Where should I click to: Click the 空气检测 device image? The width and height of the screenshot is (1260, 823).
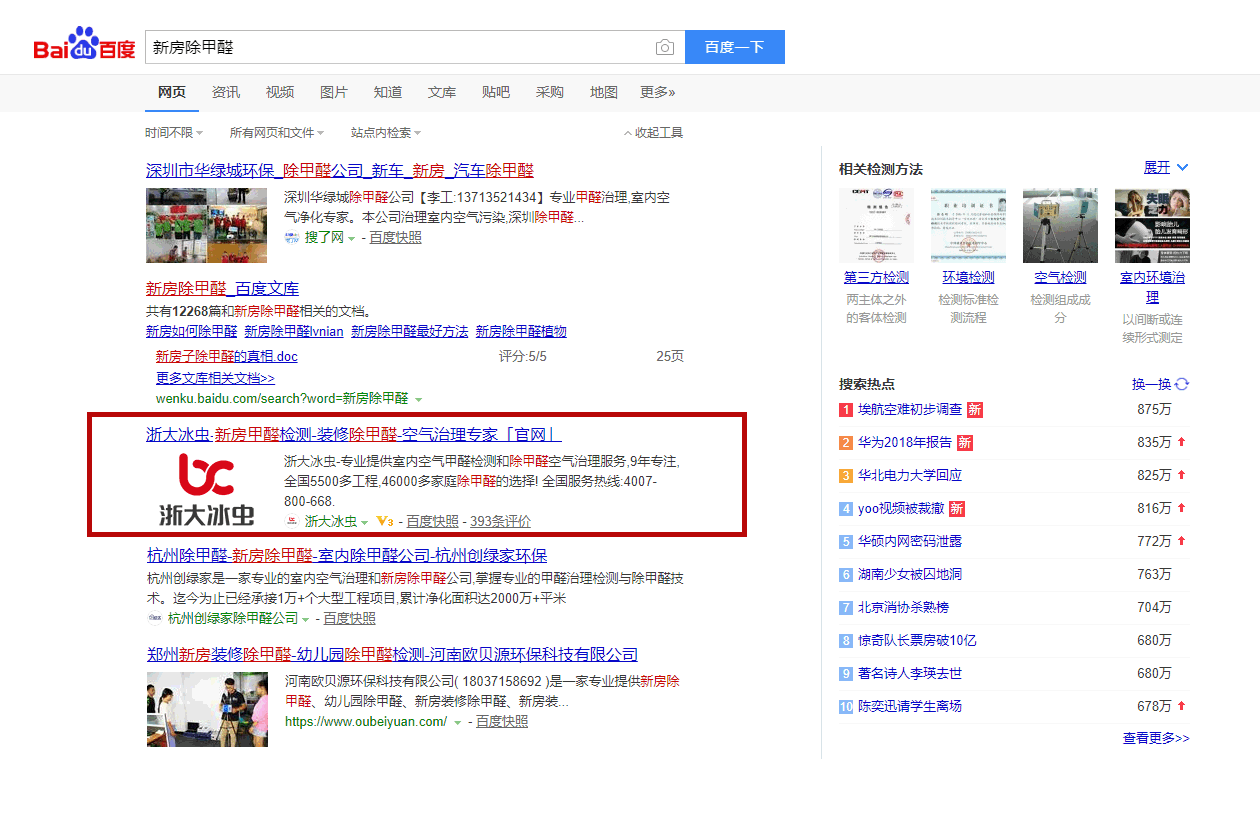pos(1060,226)
